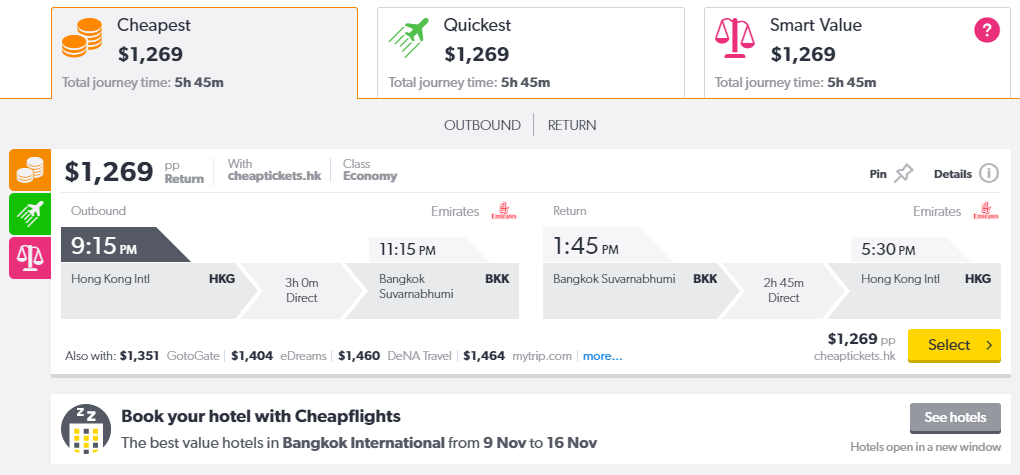
Task: Pin this flight using the pushpin icon
Action: coord(904,174)
